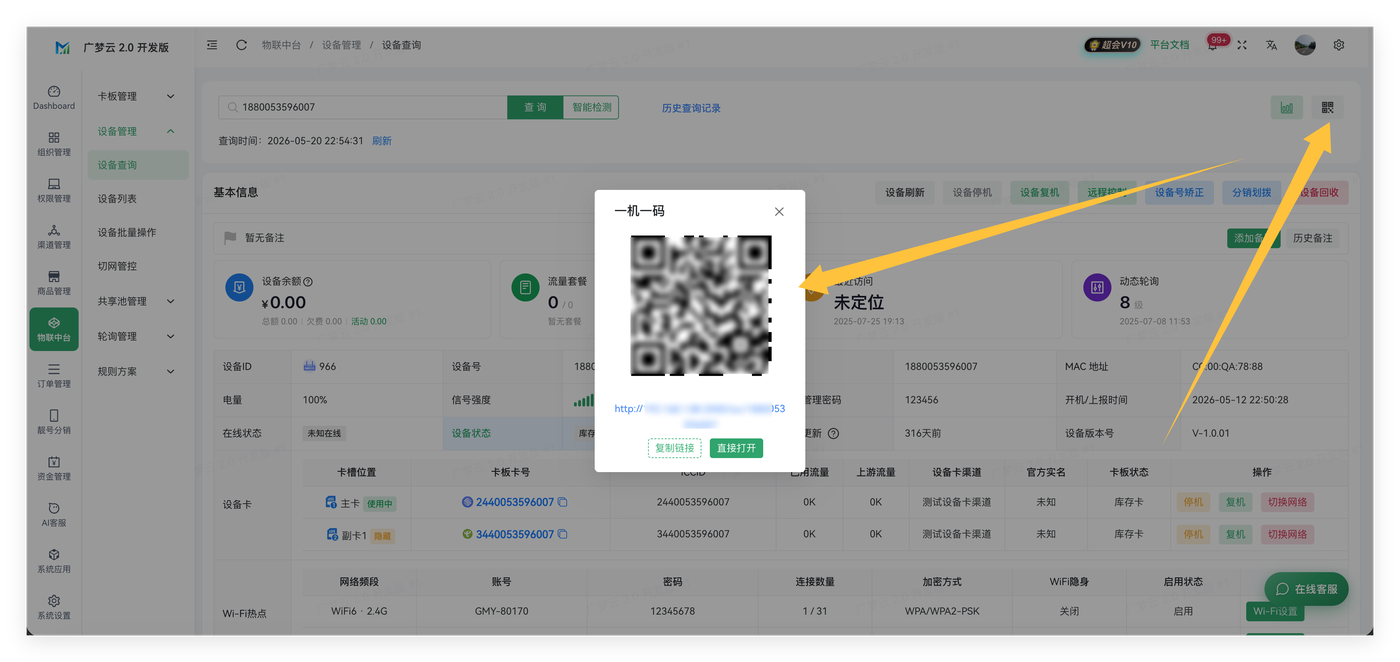Click the 物联中台 breadcrumb
This screenshot has width=1400, height=662.
tap(281, 45)
